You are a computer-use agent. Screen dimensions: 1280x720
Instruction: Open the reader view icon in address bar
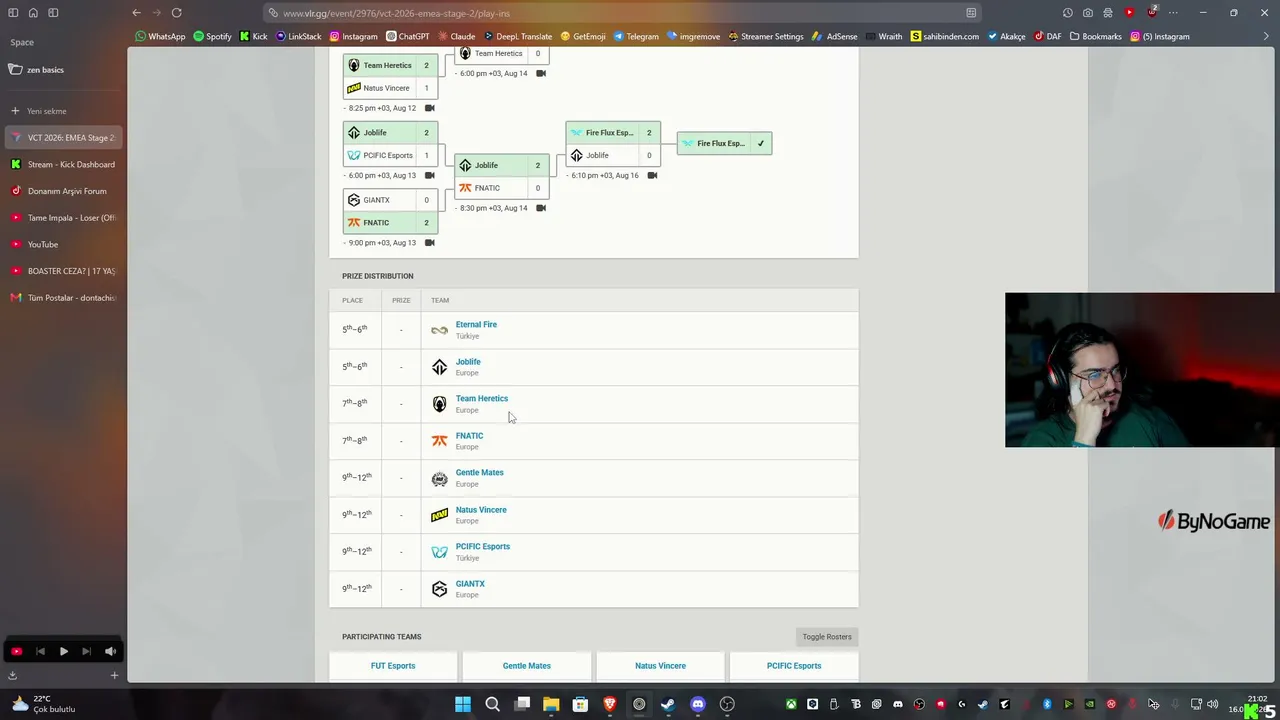pyautogui.click(x=971, y=13)
